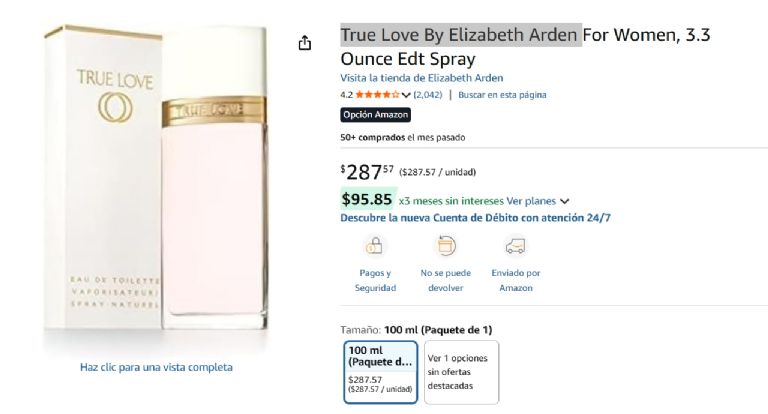
Task: Expand the rating breakdown chevron next to stars
Action: (x=406, y=95)
